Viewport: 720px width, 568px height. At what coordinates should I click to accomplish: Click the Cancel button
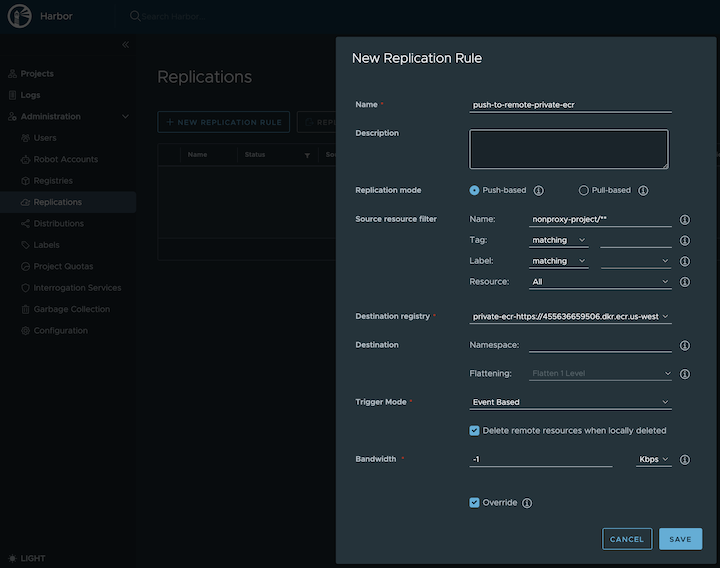pos(627,539)
